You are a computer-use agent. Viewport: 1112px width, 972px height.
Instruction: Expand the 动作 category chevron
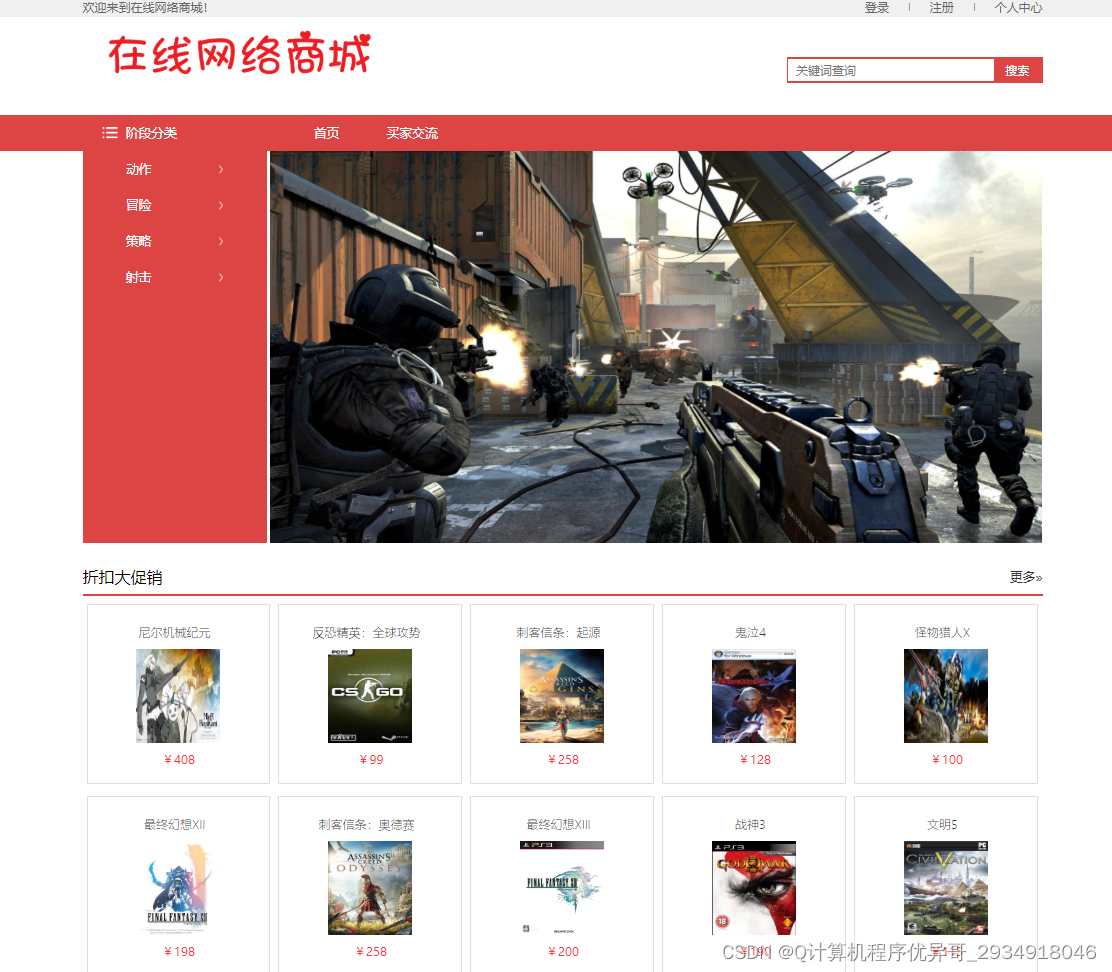[x=221, y=169]
